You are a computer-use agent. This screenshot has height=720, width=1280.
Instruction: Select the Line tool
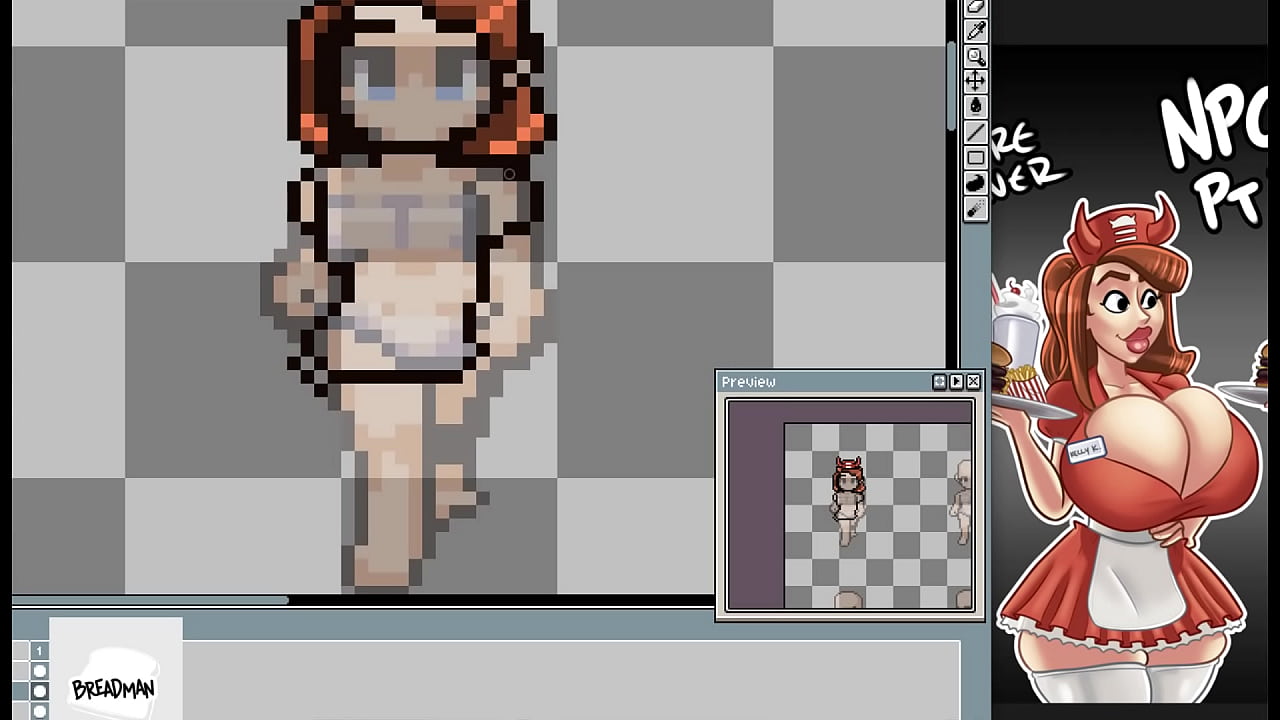click(976, 133)
